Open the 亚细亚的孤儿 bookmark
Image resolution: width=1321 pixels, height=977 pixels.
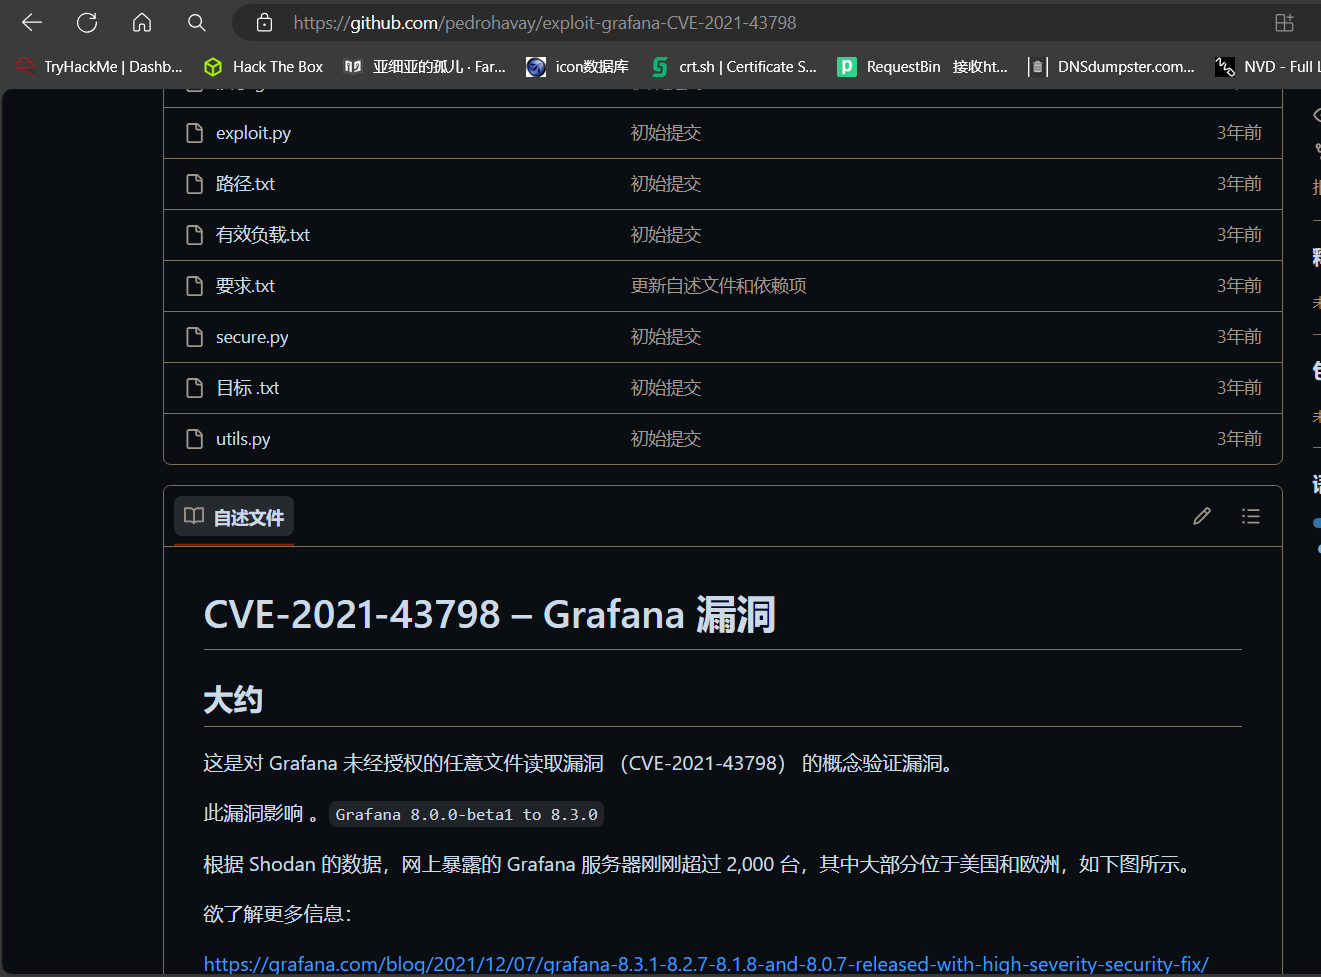(x=425, y=67)
